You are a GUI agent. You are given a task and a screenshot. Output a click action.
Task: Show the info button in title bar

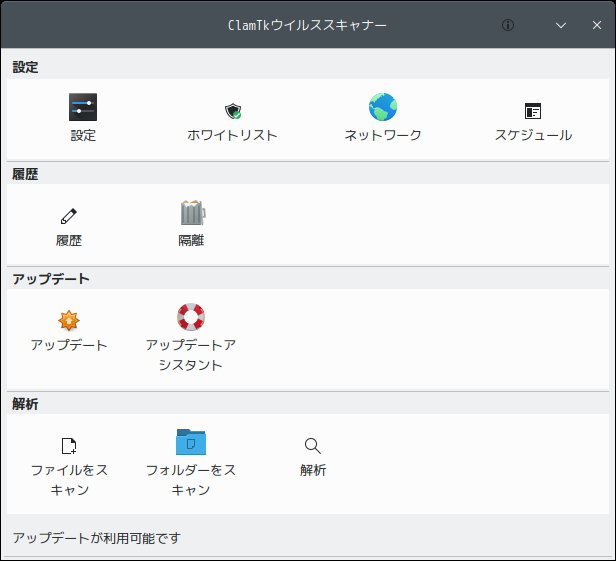click(508, 25)
